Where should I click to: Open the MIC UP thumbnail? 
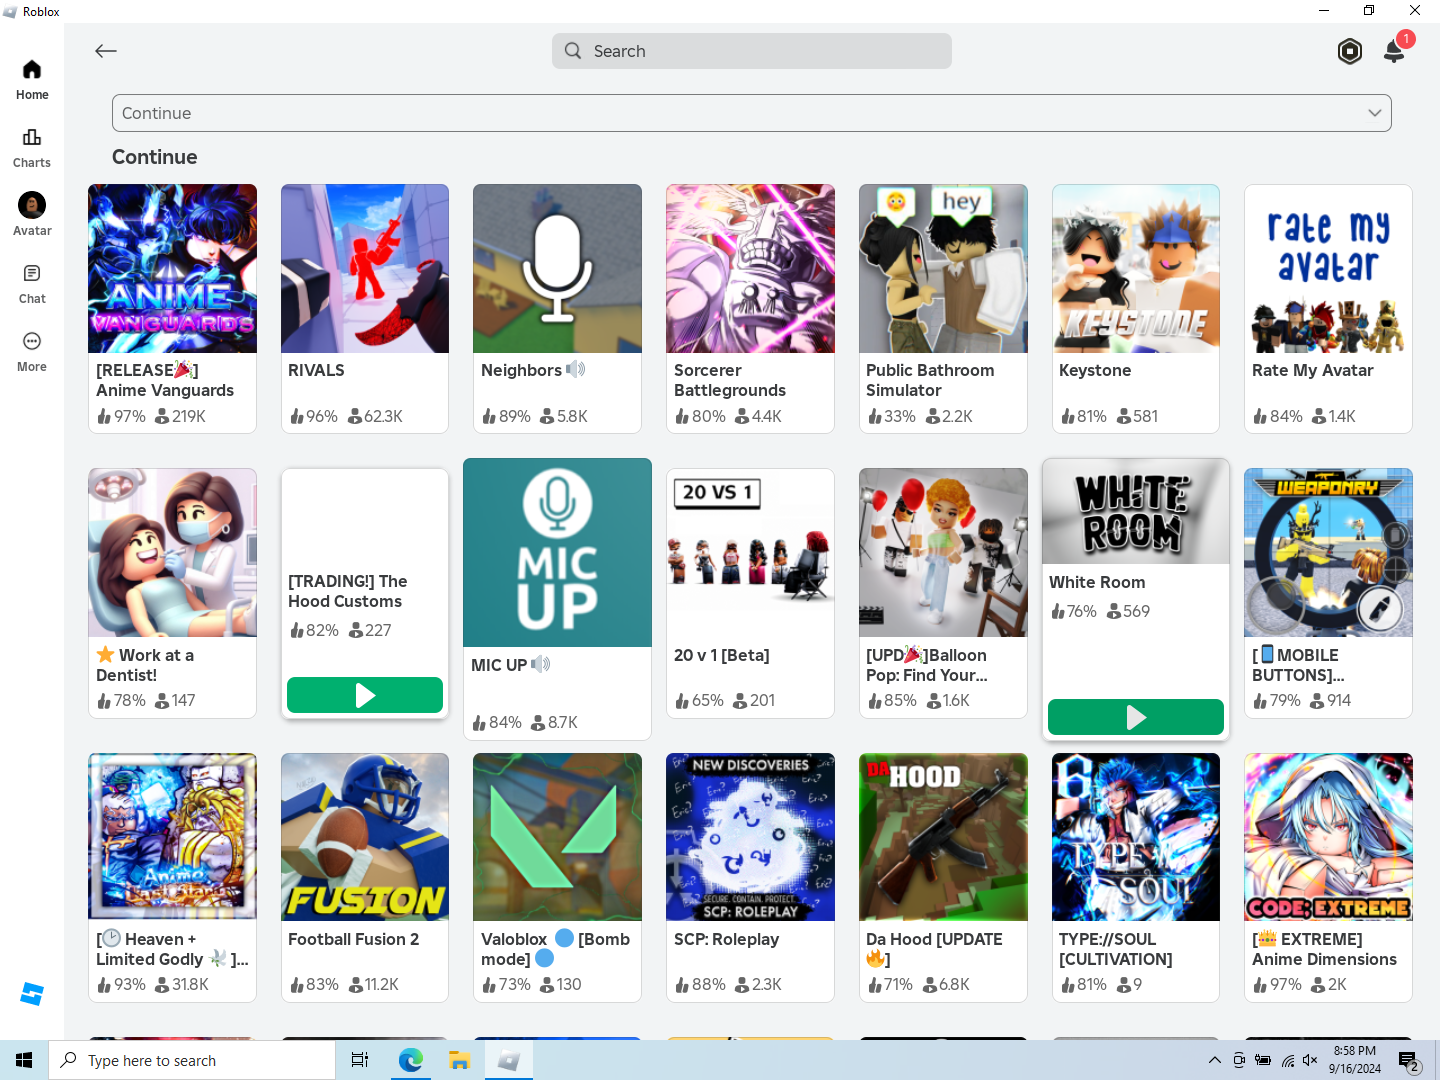[x=557, y=552]
